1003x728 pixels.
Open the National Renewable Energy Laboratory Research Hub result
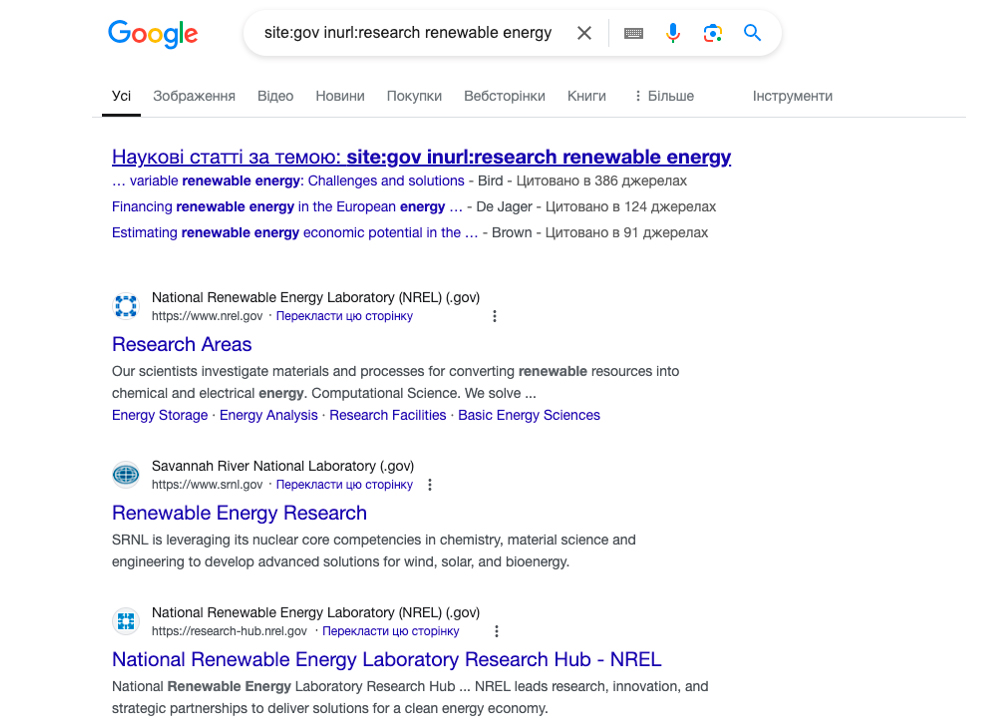(387, 660)
